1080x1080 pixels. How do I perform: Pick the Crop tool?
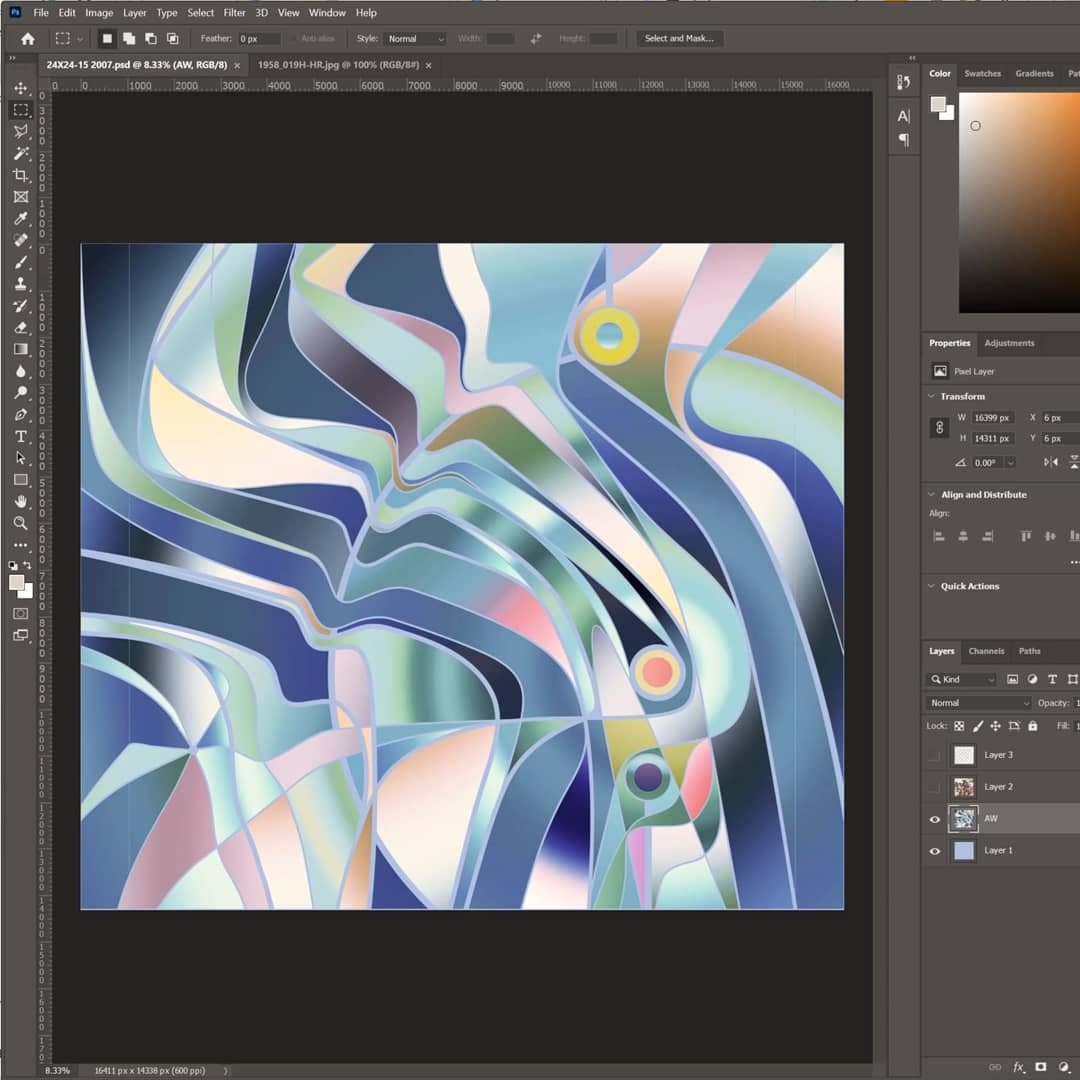(x=20, y=175)
